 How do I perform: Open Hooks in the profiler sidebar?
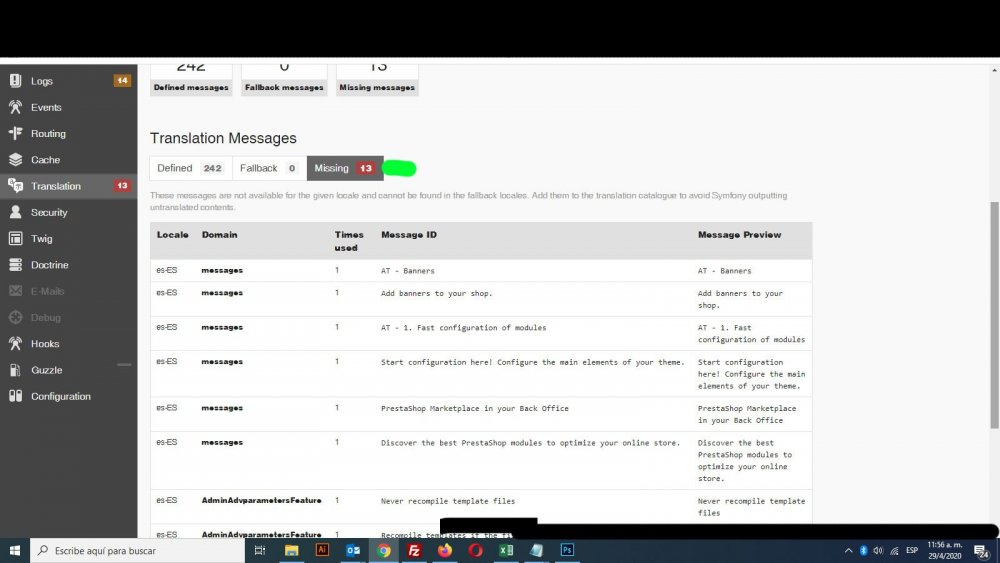(x=68, y=343)
